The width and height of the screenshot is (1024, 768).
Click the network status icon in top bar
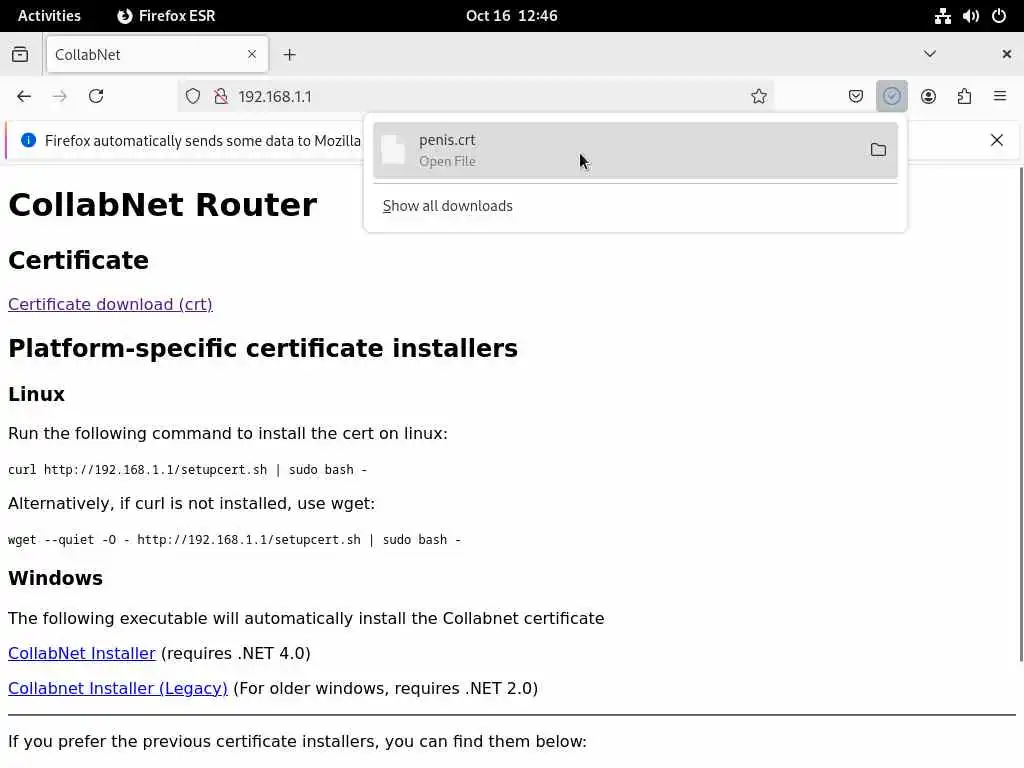click(942, 16)
